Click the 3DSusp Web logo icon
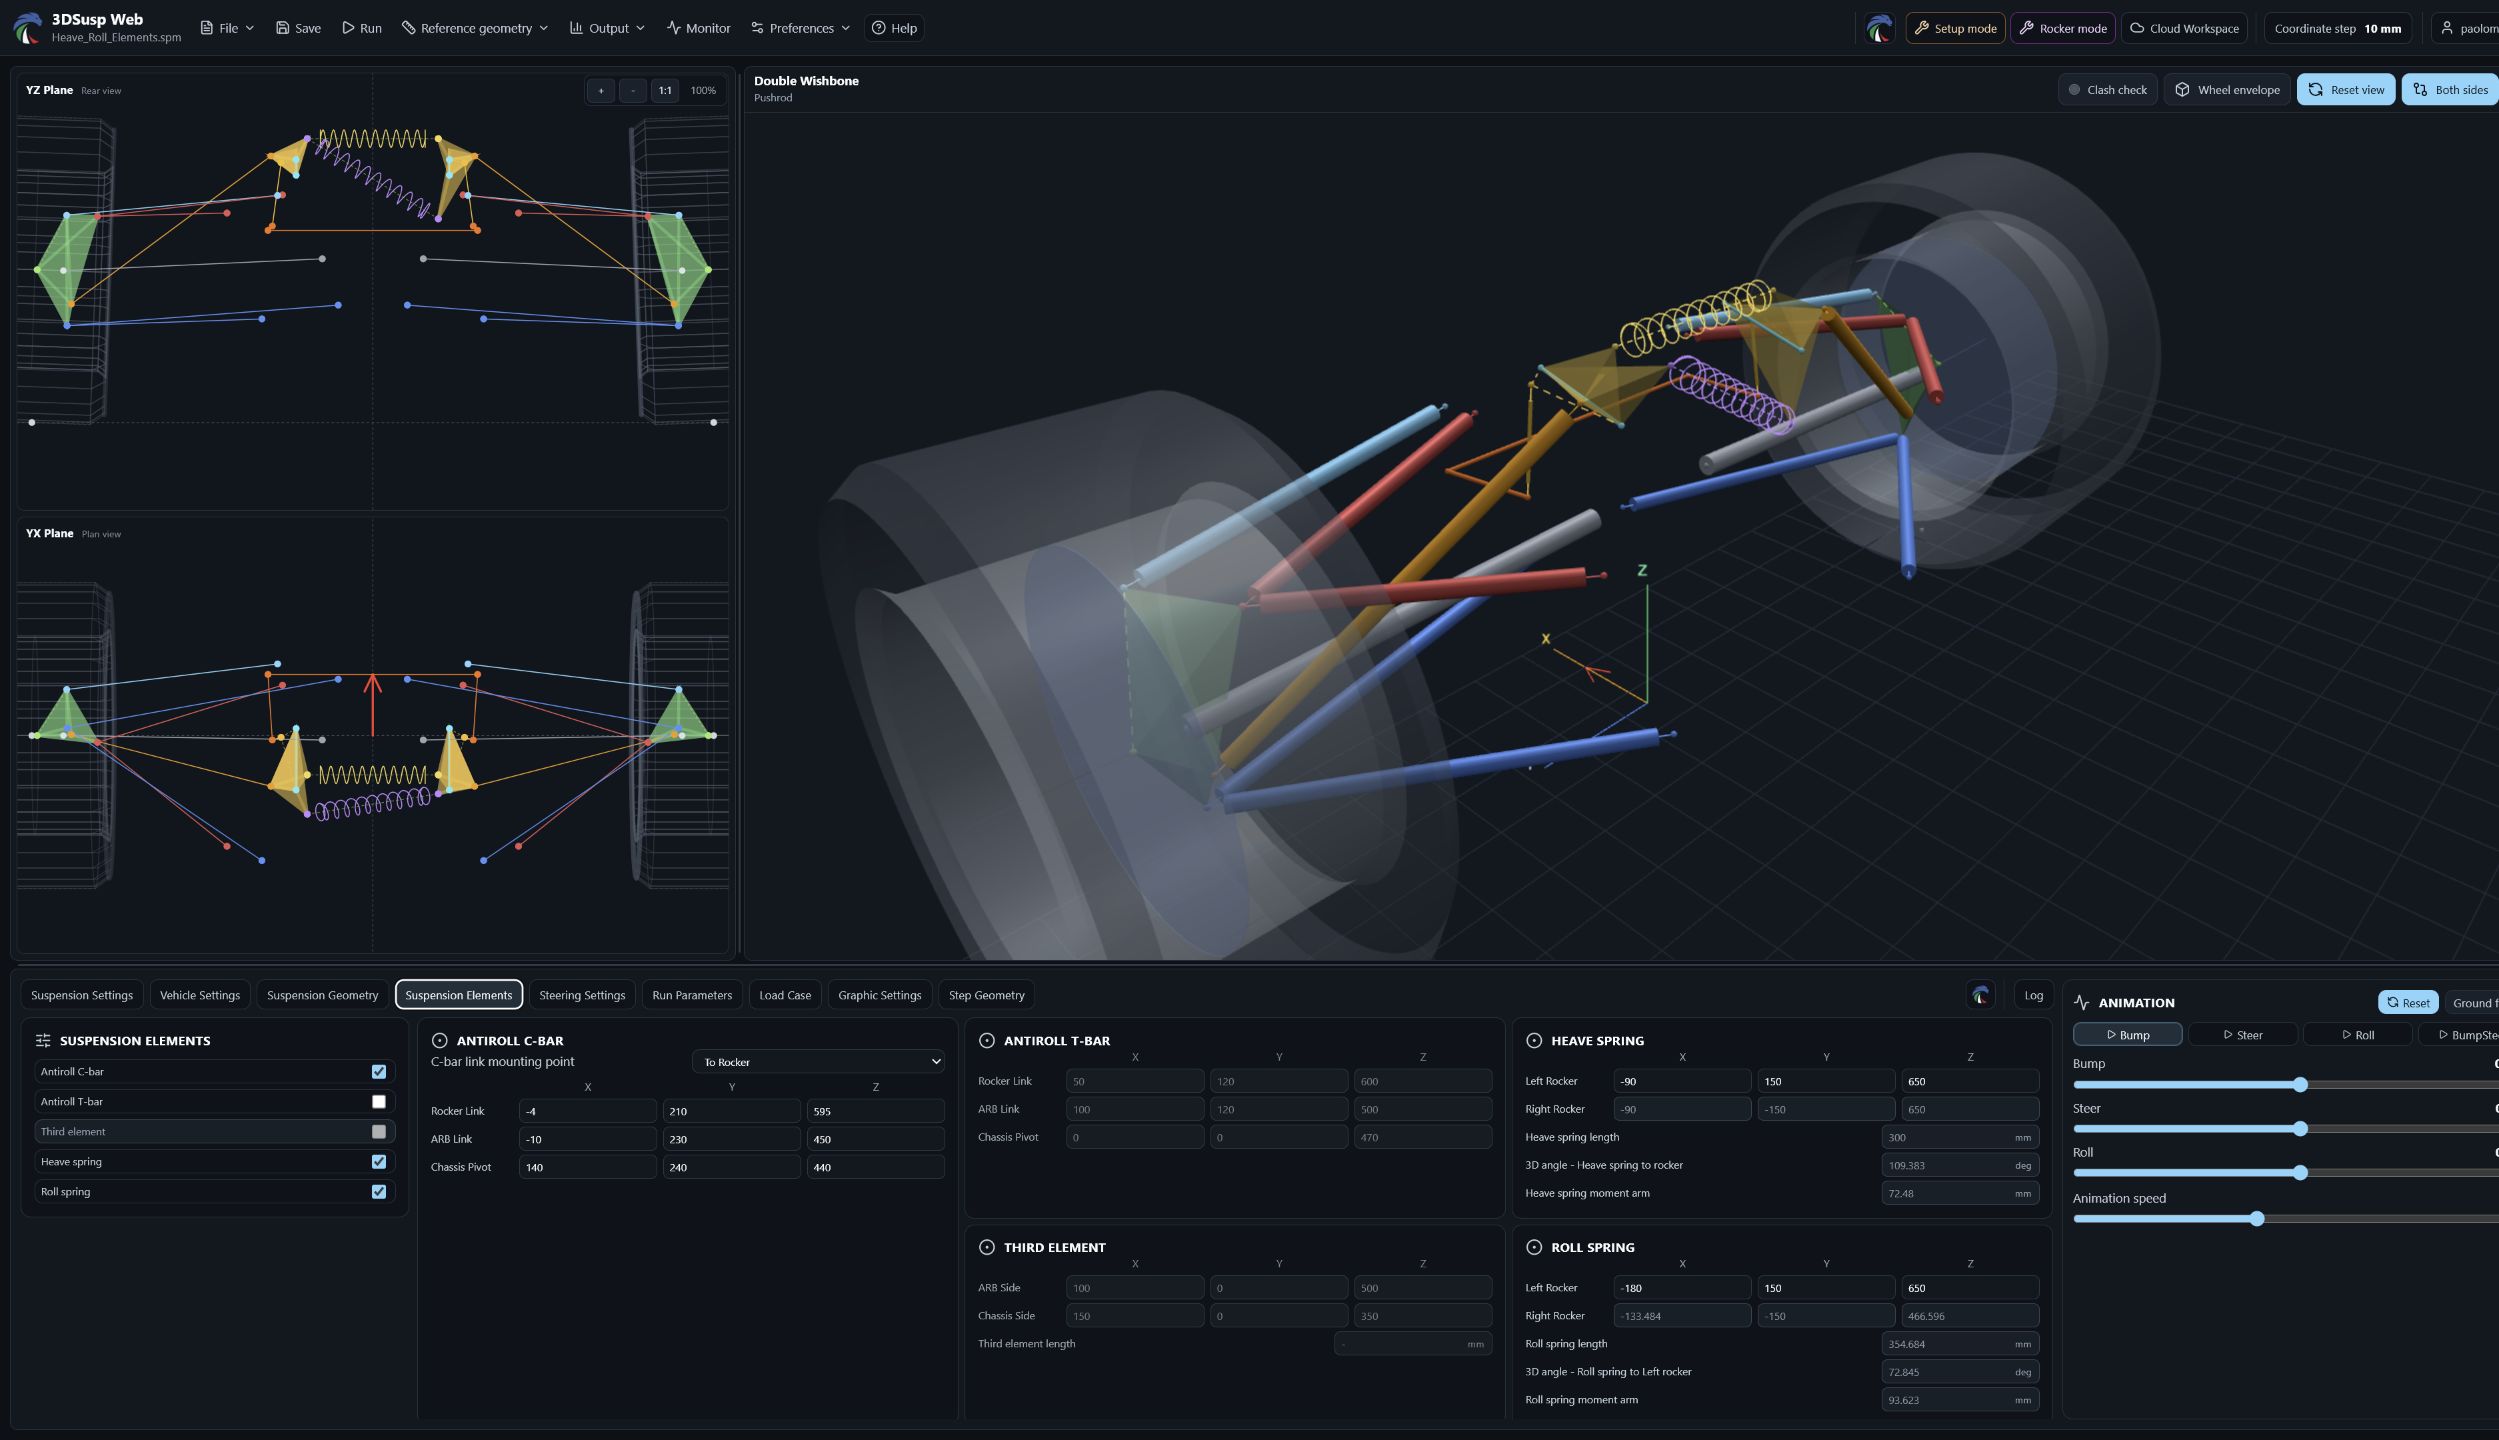2499x1440 pixels. [x=28, y=27]
